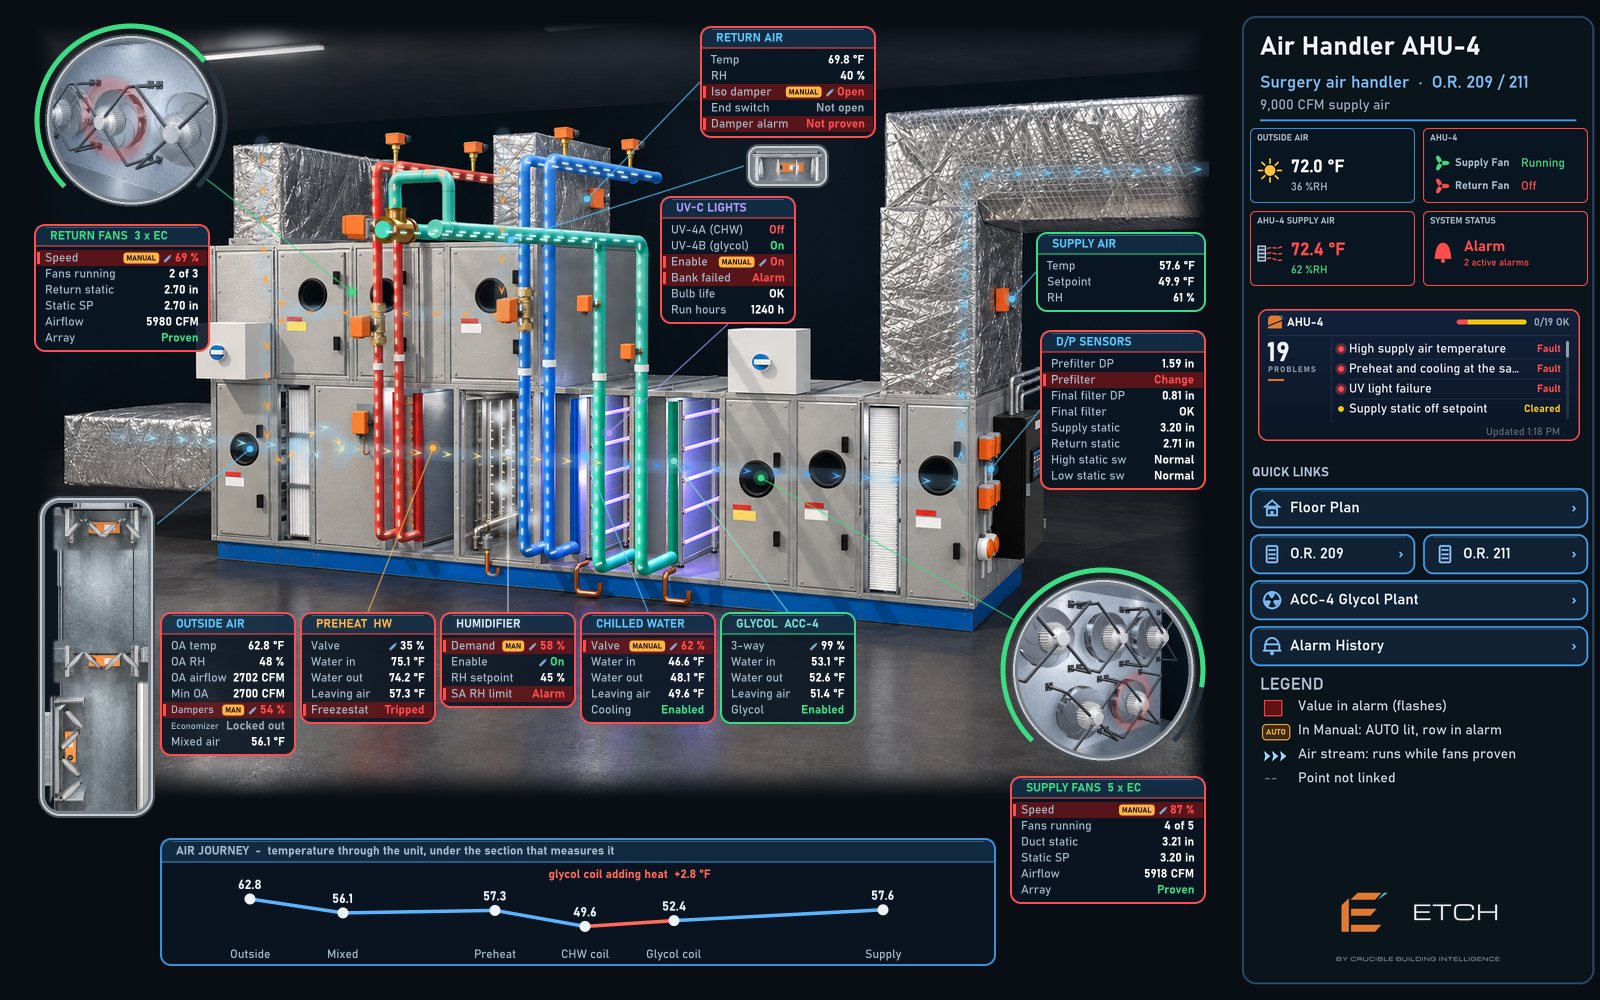Viewport: 1600px width, 1000px height.
Task: Open the High supply air temperature fault
Action: pos(1448,349)
